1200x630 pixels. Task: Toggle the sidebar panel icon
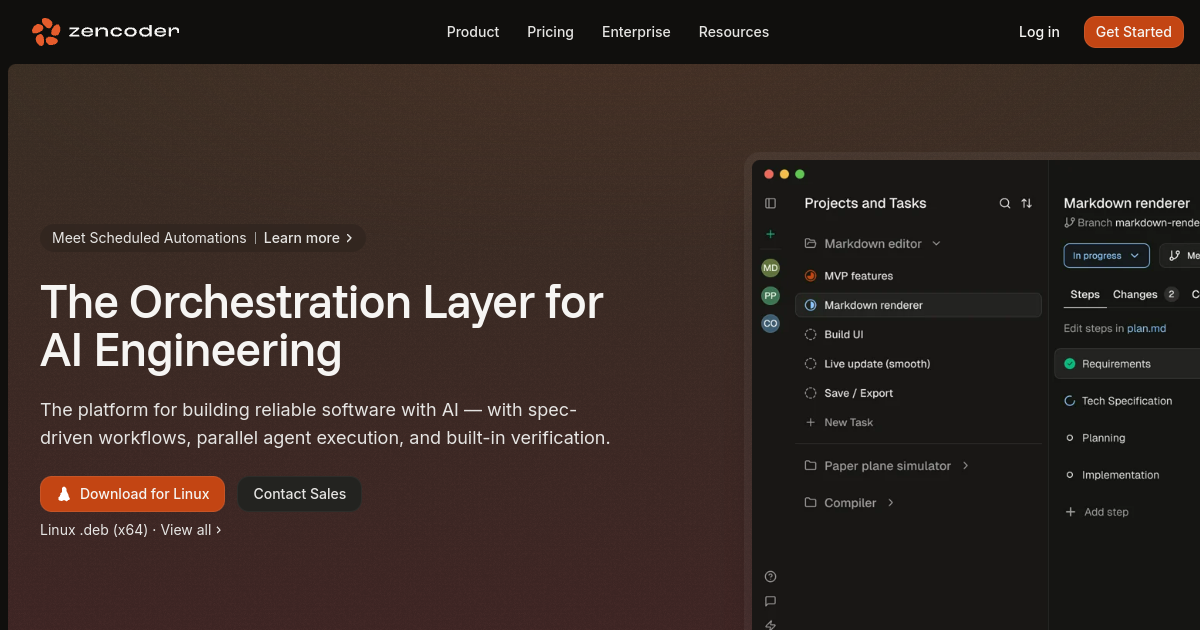click(x=770, y=203)
